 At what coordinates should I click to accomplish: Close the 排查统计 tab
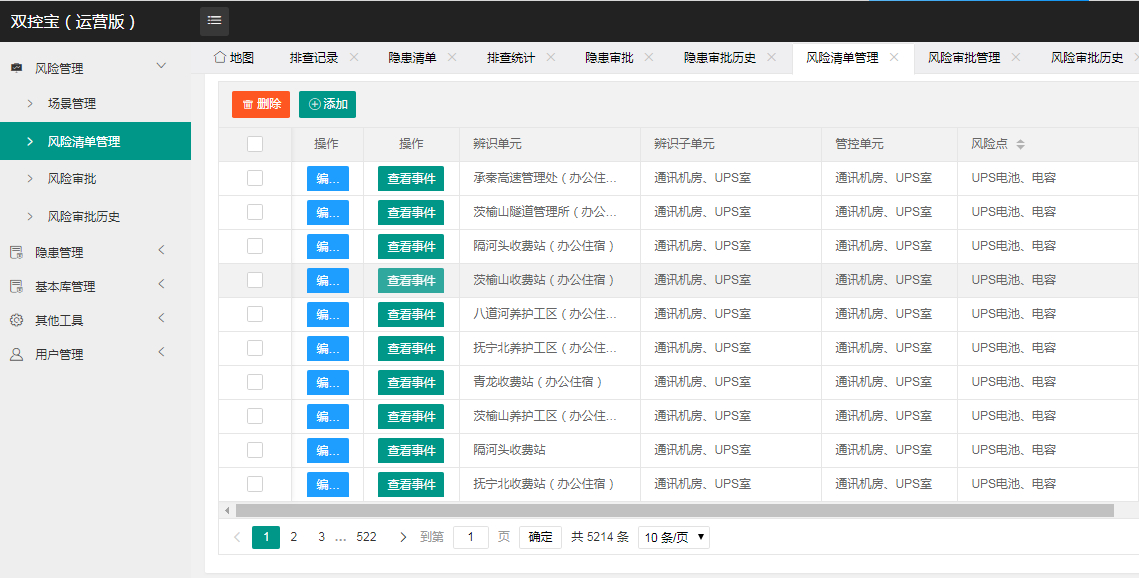coord(551,57)
